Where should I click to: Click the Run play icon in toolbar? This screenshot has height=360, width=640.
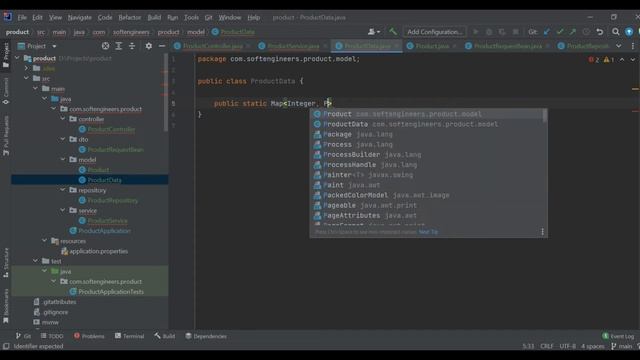click(476, 31)
